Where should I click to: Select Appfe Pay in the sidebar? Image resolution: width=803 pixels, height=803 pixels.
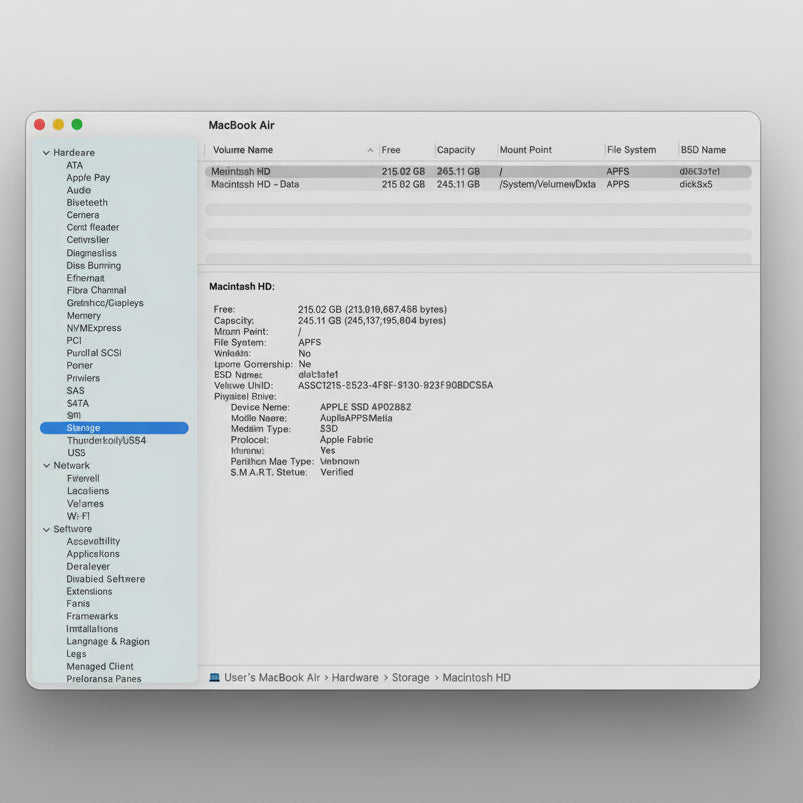click(88, 178)
